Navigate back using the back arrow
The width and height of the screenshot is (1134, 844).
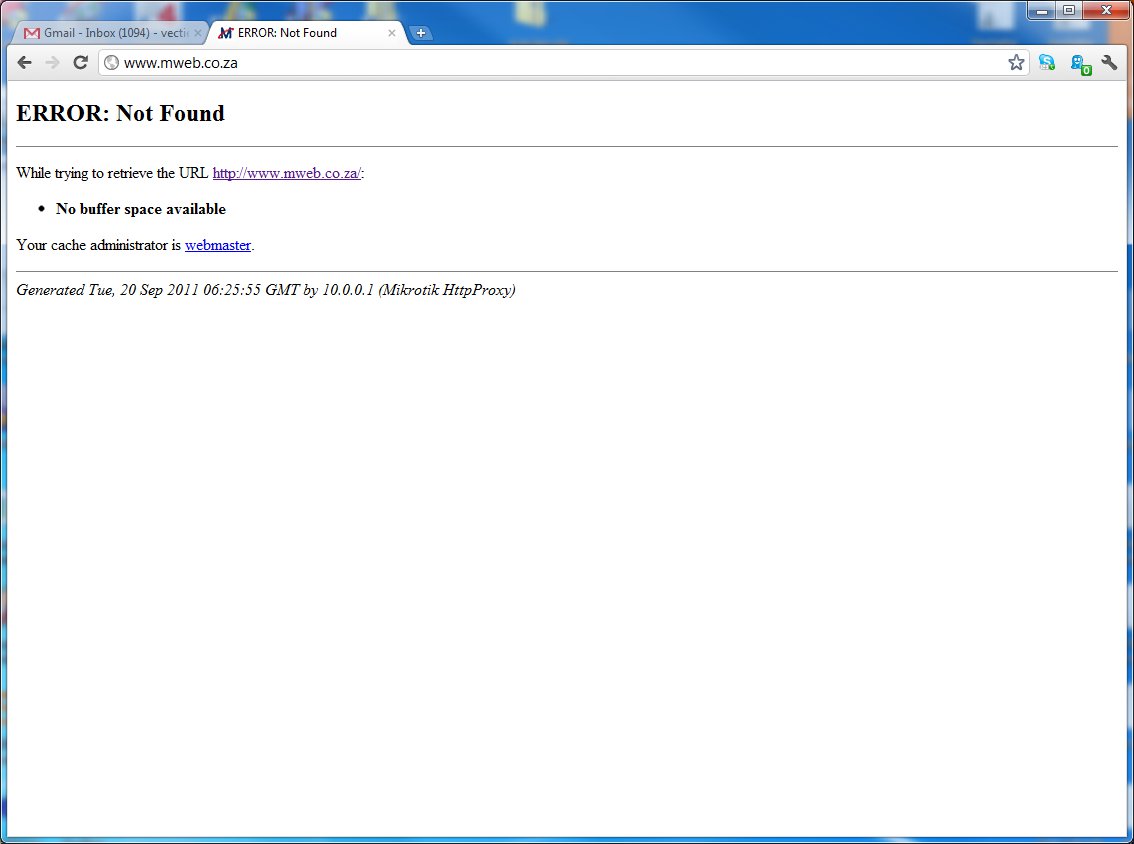pos(24,62)
